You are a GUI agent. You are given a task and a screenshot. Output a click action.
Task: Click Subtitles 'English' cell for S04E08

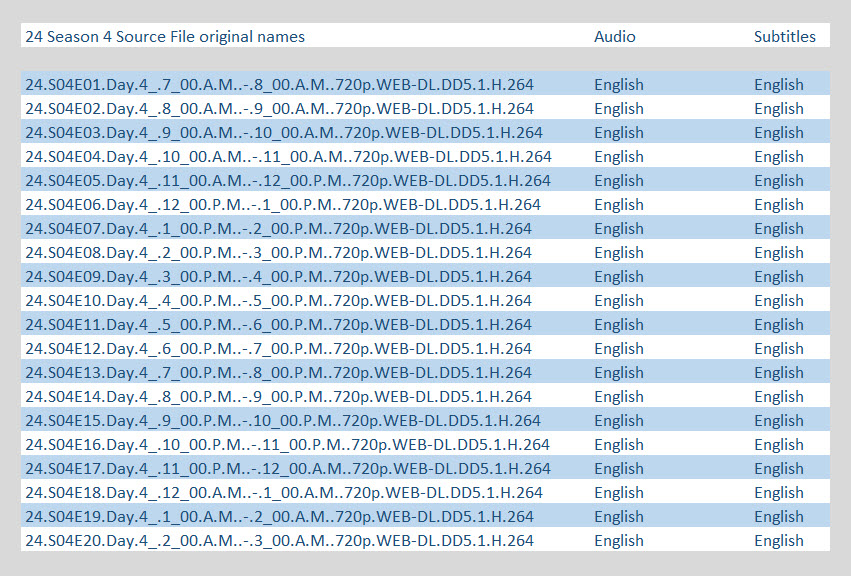(779, 252)
